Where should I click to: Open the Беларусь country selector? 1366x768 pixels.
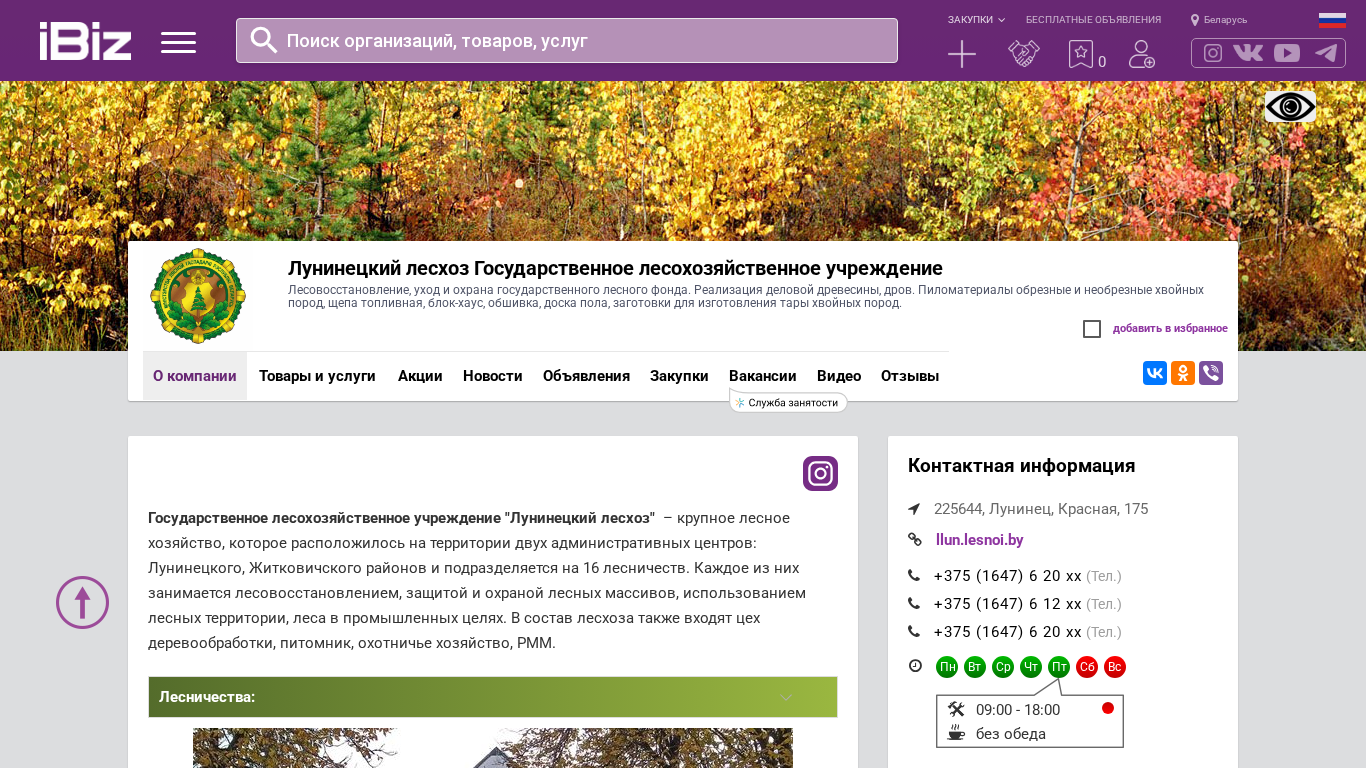[1219, 20]
